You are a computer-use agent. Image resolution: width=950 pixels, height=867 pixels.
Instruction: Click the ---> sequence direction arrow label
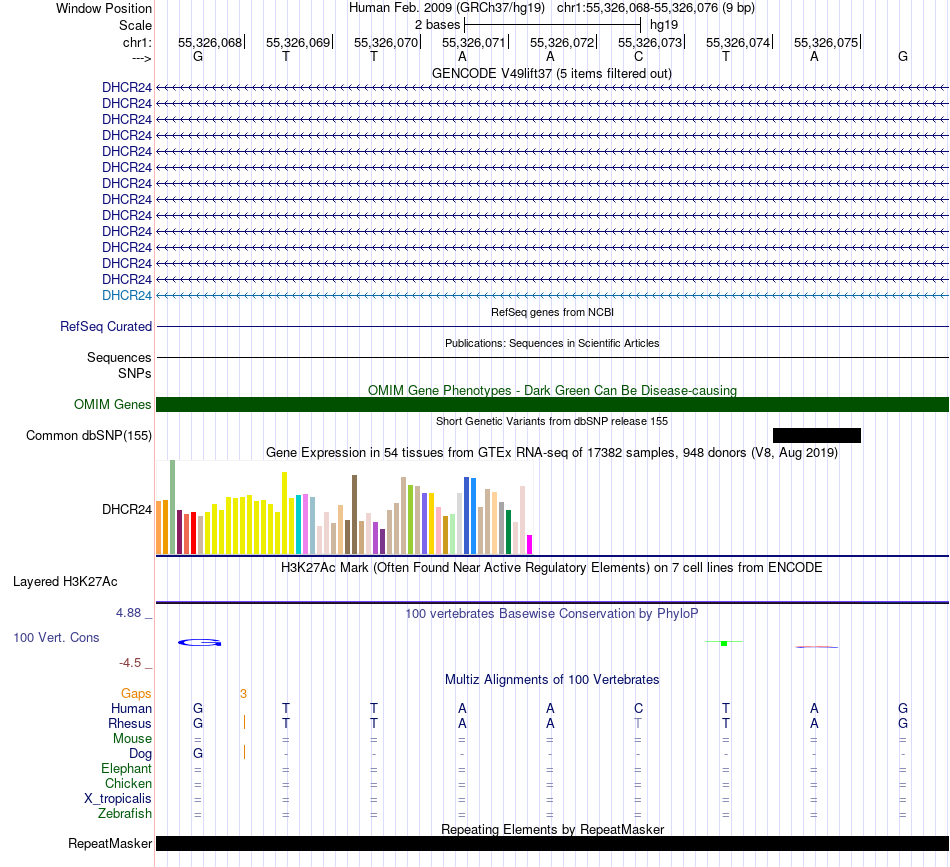point(142,58)
